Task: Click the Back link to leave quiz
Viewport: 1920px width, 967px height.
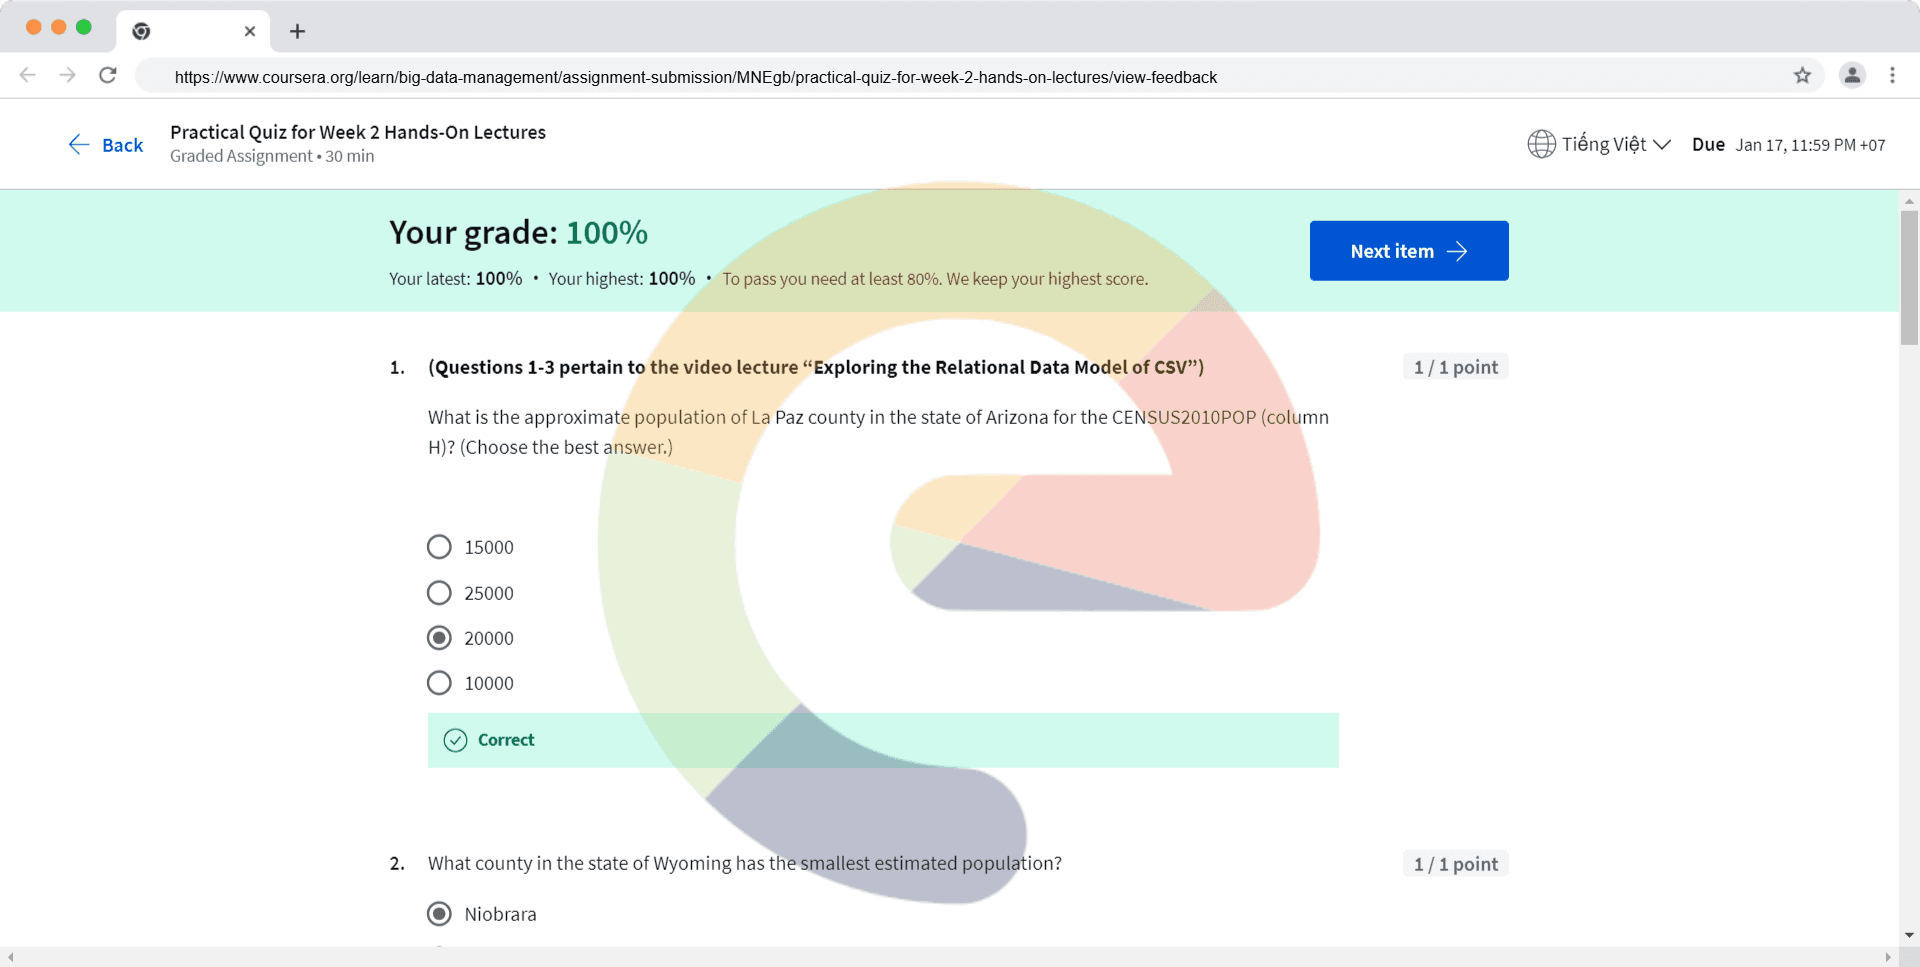Action: [106, 145]
